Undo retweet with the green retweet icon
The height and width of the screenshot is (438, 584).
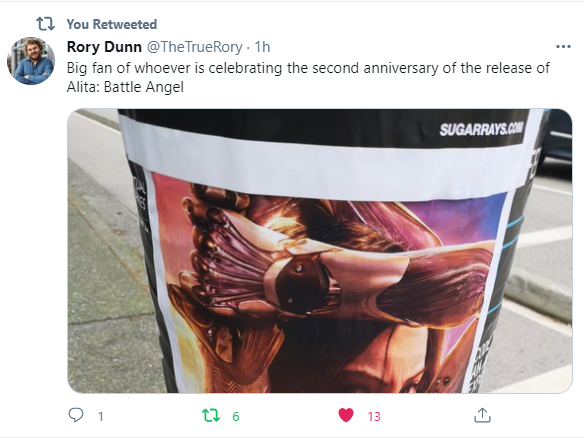pyautogui.click(x=211, y=415)
